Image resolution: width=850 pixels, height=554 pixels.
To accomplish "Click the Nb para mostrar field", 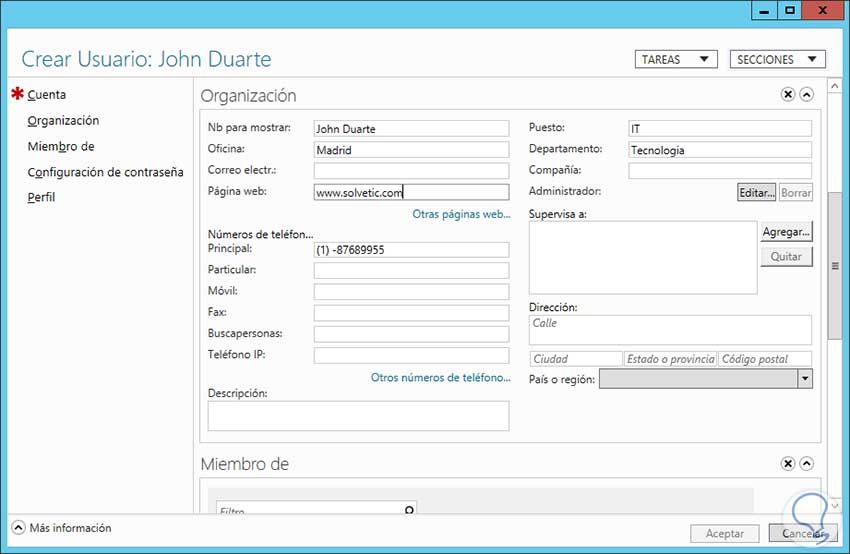I will (411, 128).
